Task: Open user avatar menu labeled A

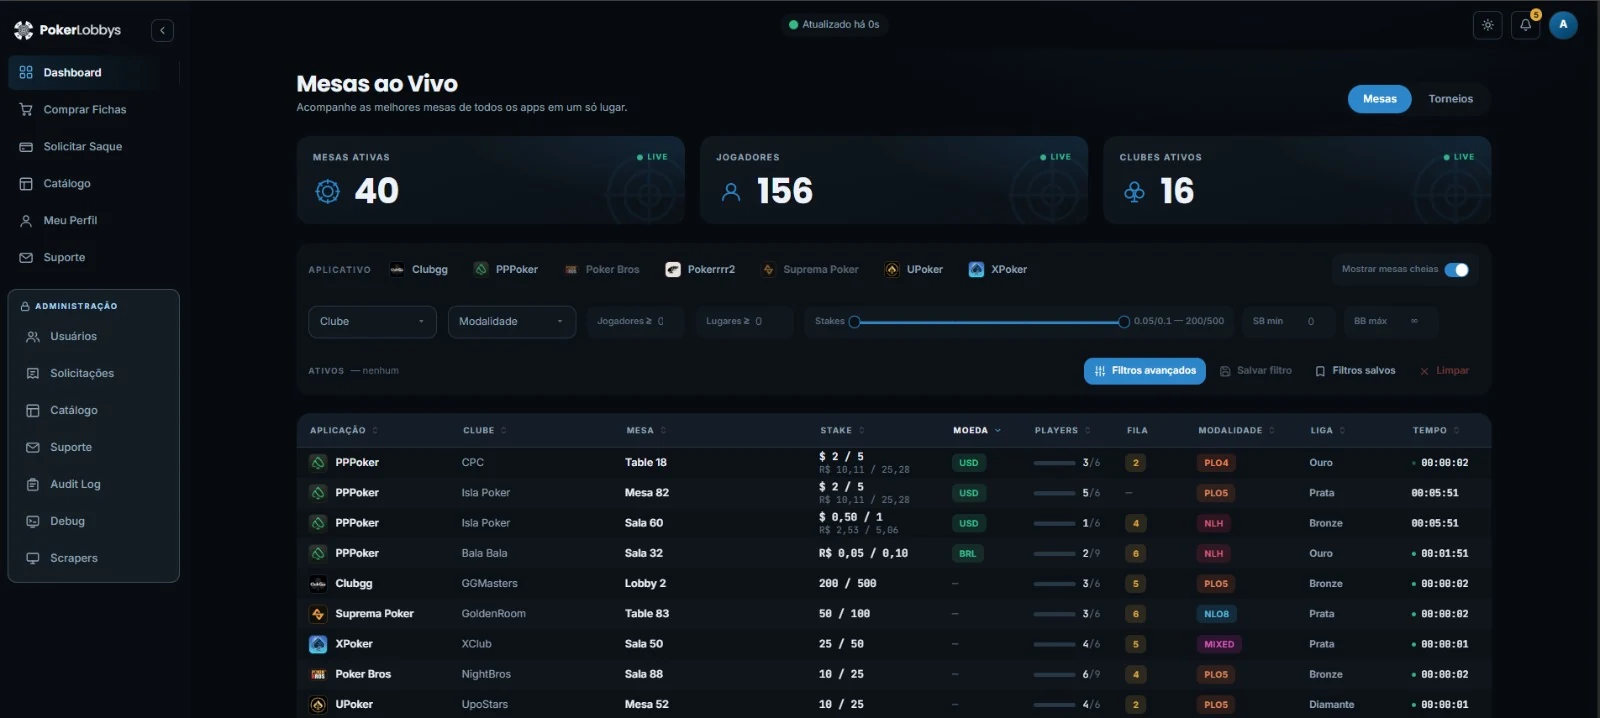Action: [x=1563, y=25]
